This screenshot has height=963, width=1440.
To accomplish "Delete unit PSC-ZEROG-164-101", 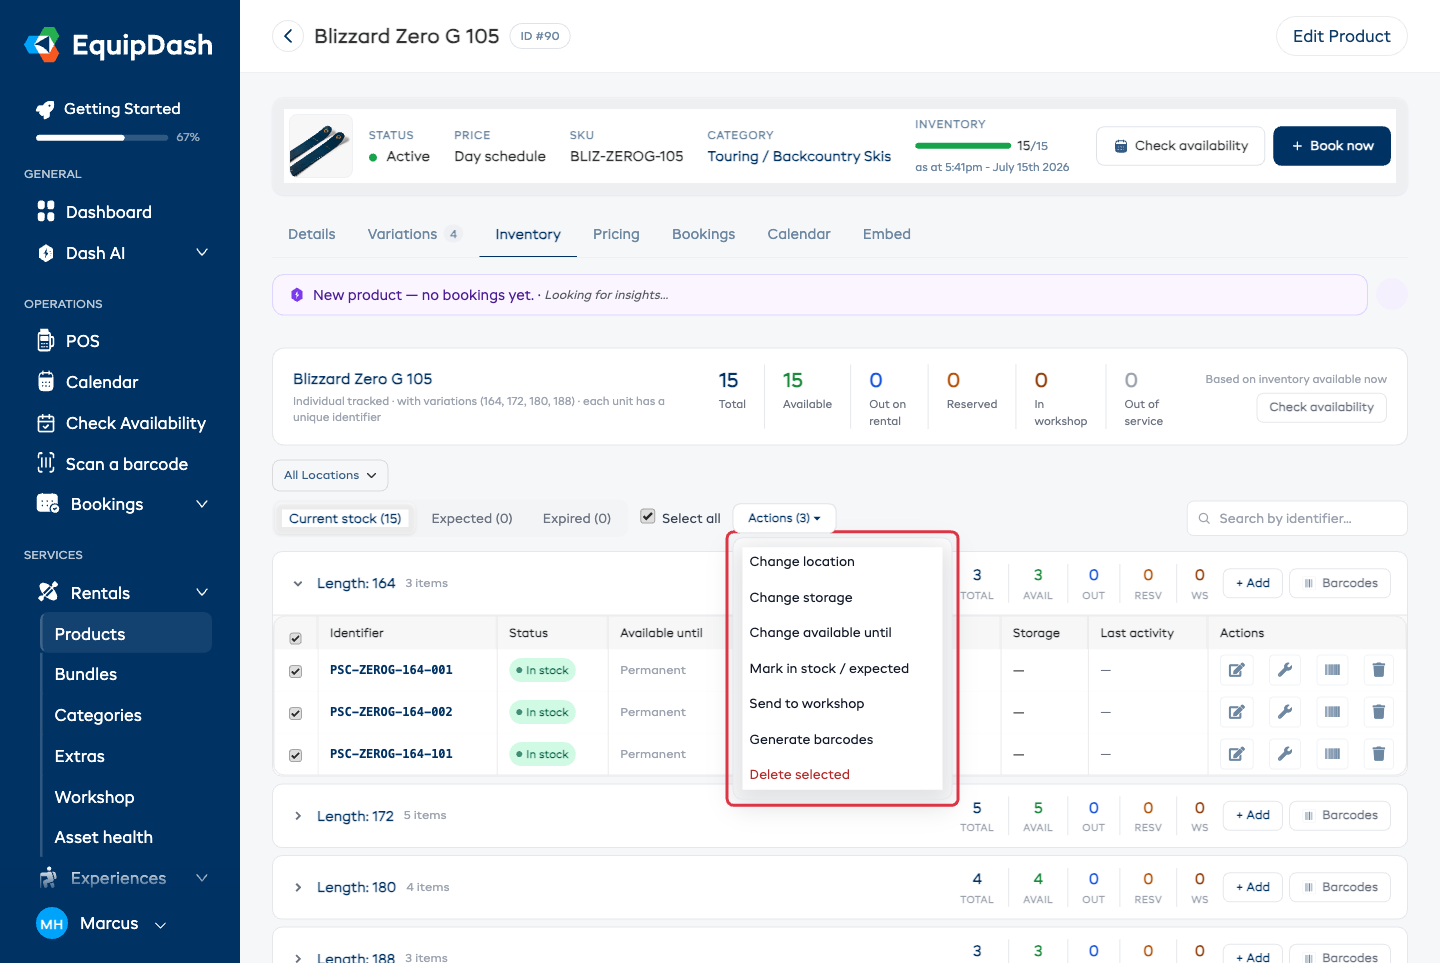I will coord(1379,754).
